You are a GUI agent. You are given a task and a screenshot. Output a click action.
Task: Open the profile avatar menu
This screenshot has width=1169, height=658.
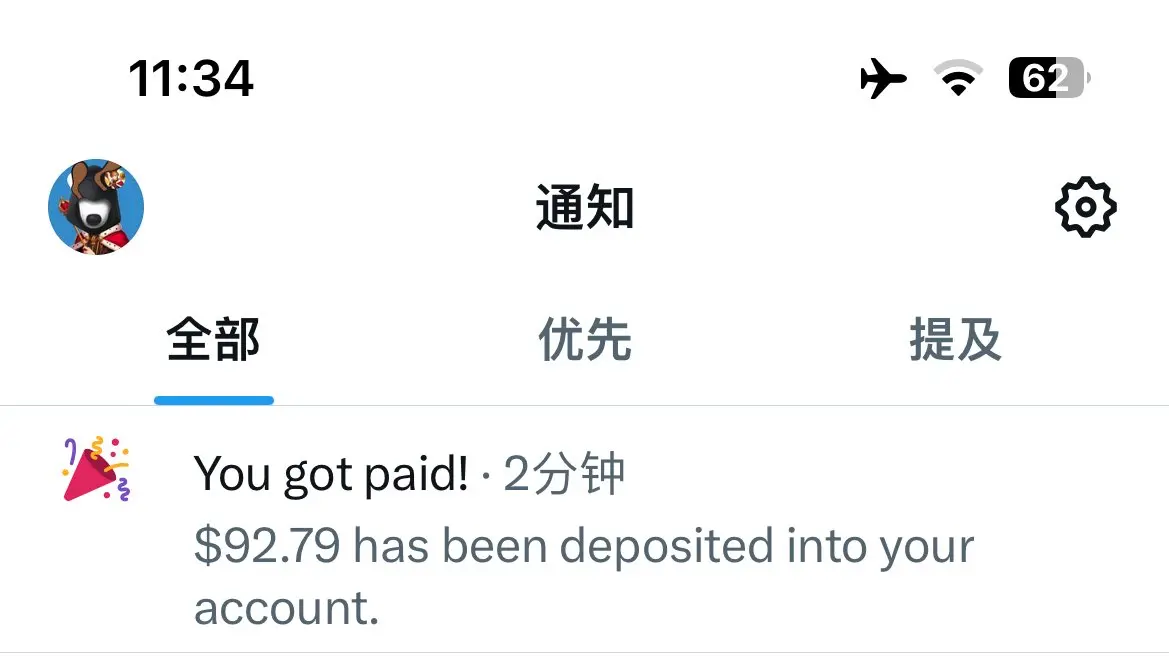[96, 206]
